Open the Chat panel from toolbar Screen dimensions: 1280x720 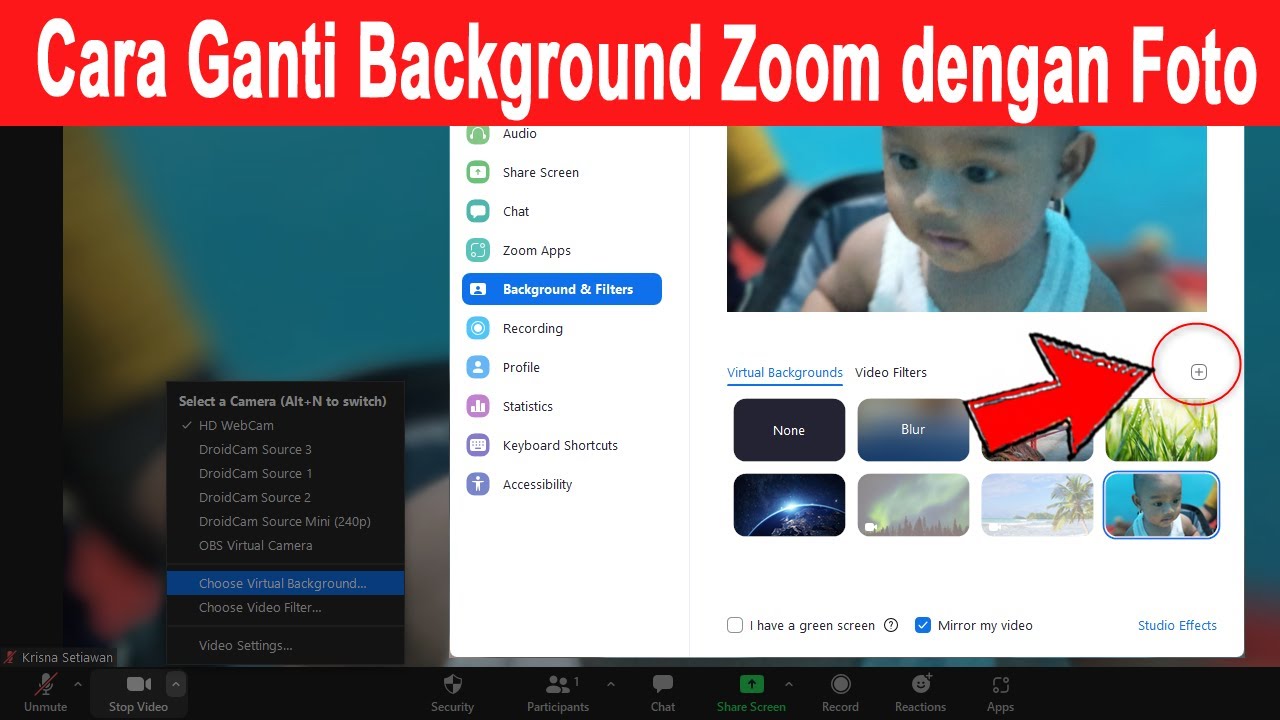(x=663, y=692)
